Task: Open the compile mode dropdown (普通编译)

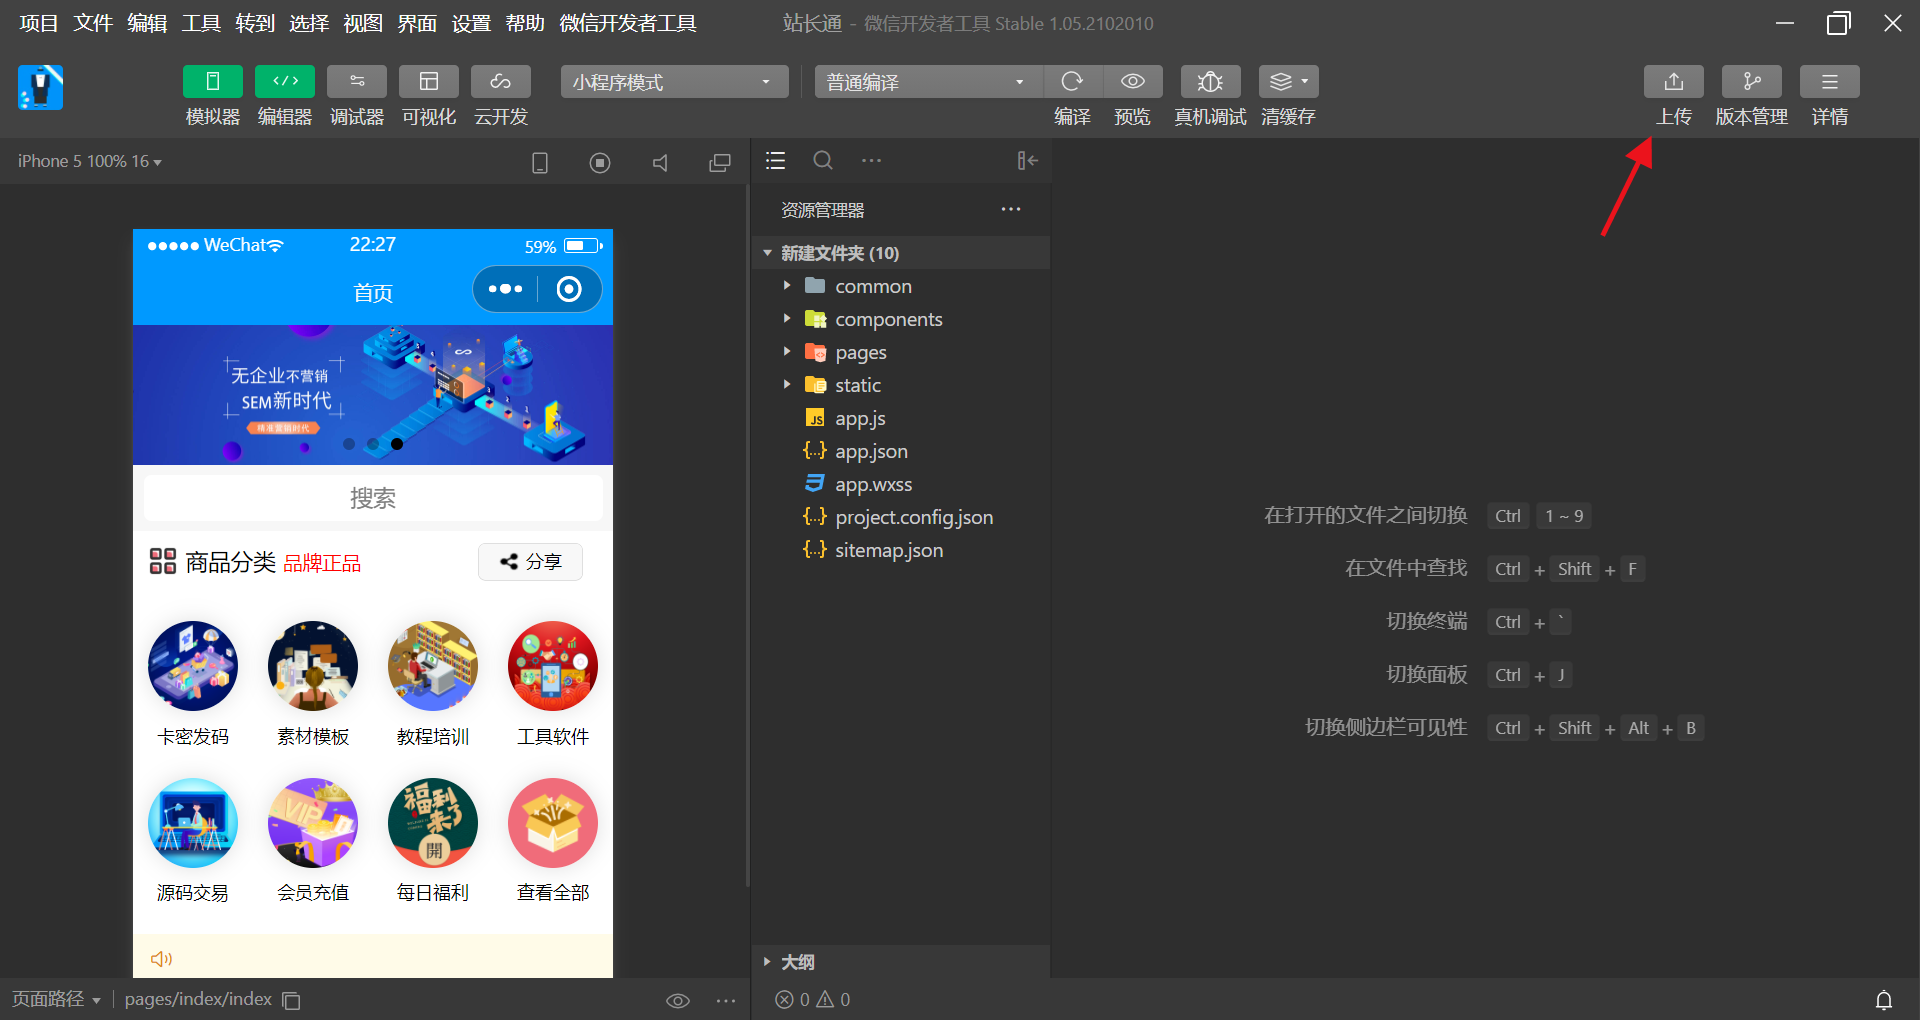Action: click(x=929, y=82)
